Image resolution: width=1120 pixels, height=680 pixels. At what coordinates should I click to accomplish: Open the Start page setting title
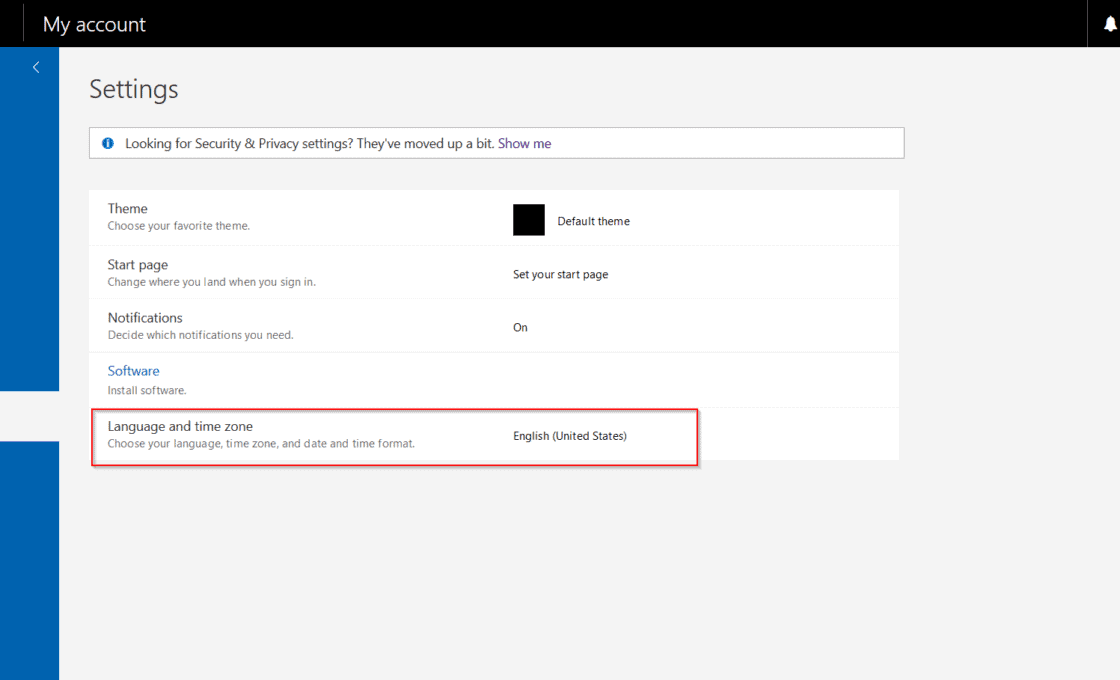138,265
